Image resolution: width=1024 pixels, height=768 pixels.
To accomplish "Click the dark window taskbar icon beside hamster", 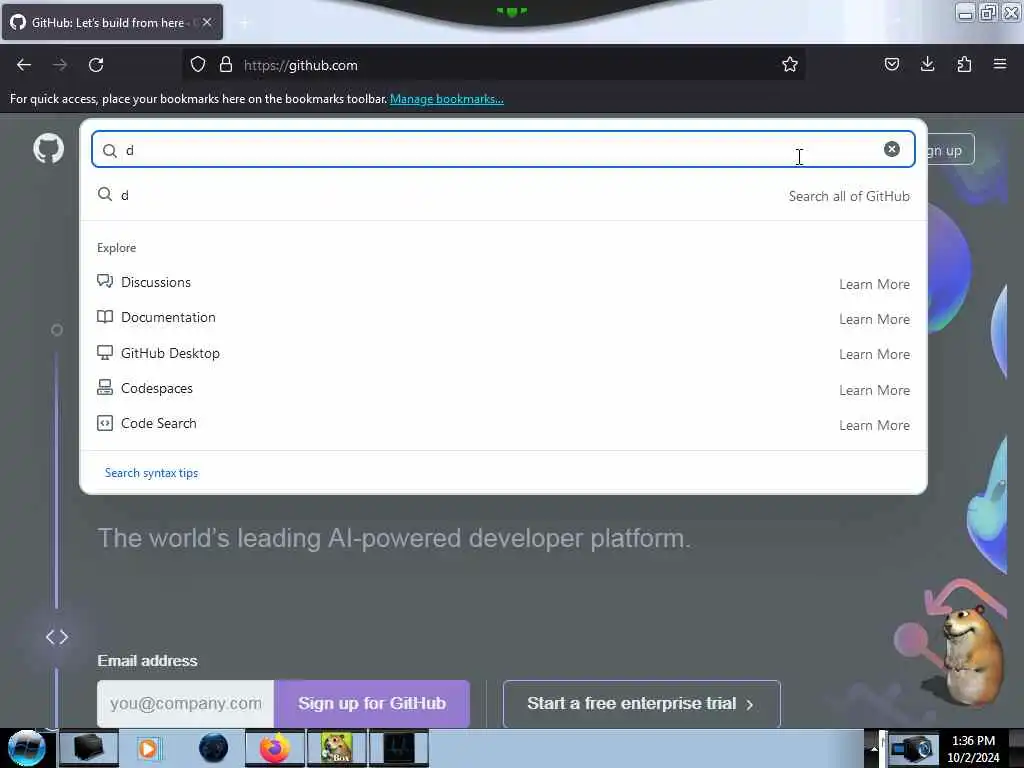I will coord(399,748).
